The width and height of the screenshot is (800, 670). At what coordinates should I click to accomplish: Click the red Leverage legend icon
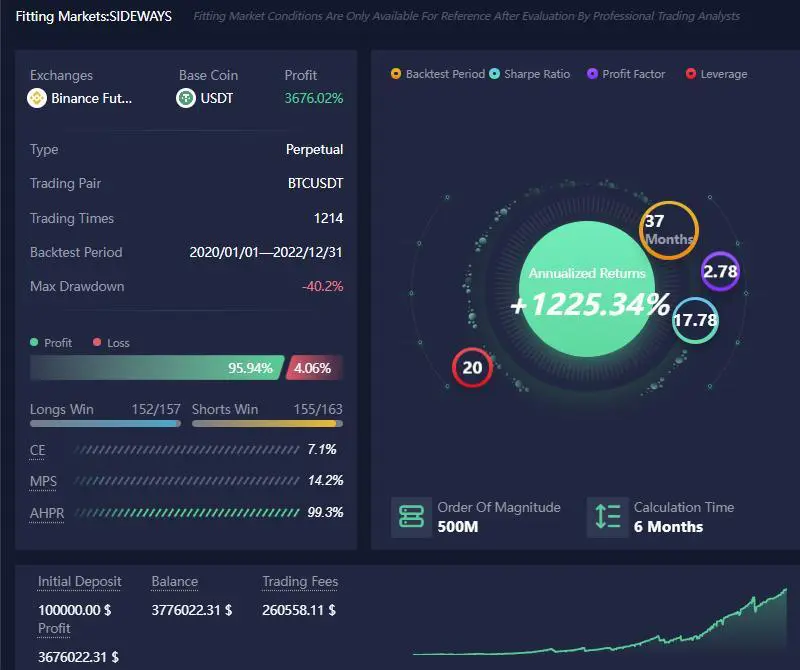pyautogui.click(x=691, y=74)
